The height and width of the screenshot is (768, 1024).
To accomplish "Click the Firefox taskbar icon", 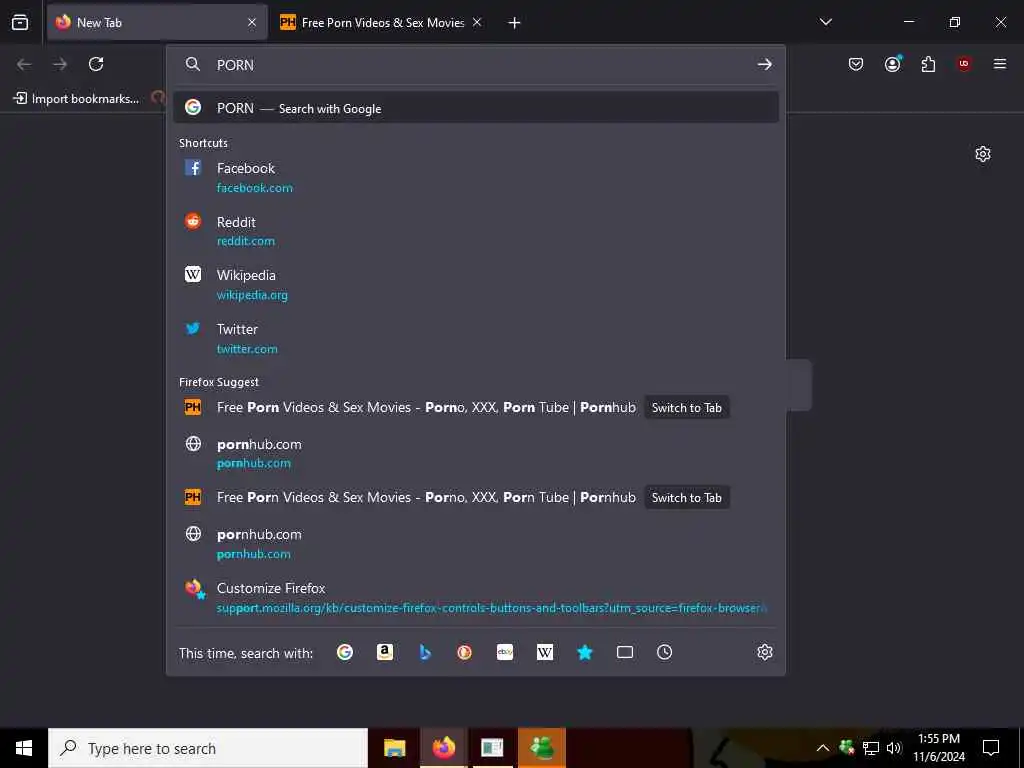I will [443, 748].
